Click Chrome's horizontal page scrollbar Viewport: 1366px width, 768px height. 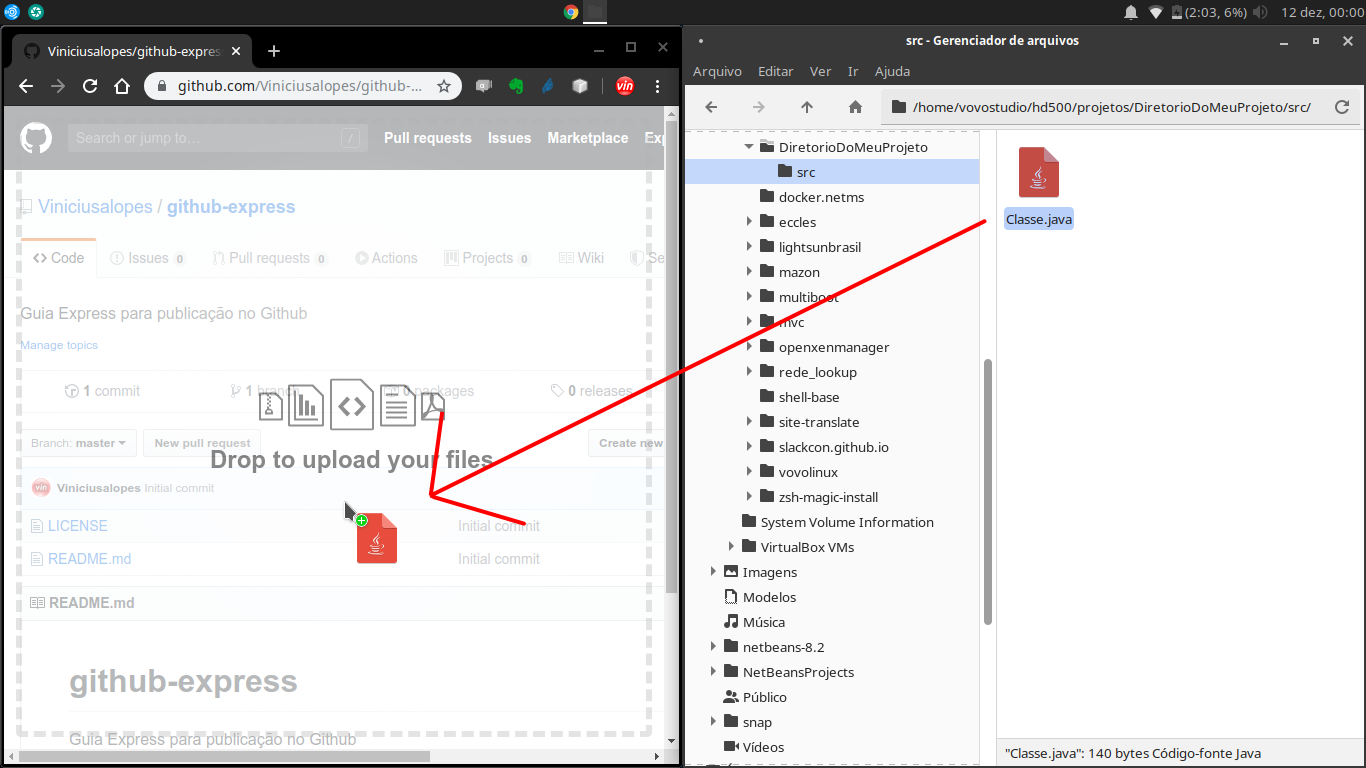click(224, 756)
